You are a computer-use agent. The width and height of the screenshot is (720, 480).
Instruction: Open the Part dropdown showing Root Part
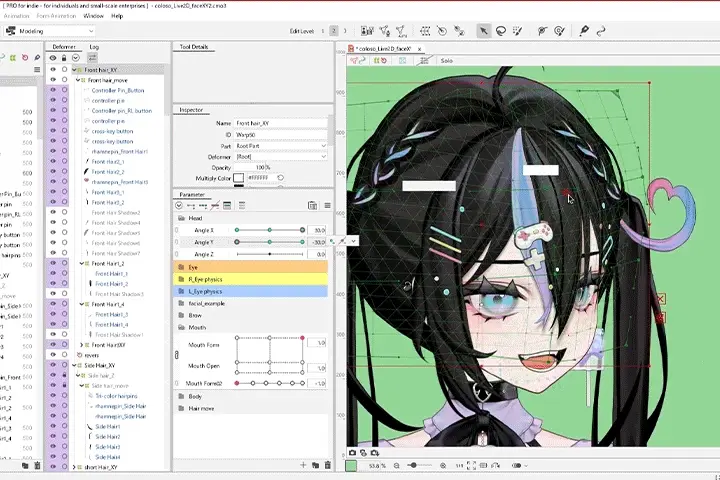[x=281, y=146]
